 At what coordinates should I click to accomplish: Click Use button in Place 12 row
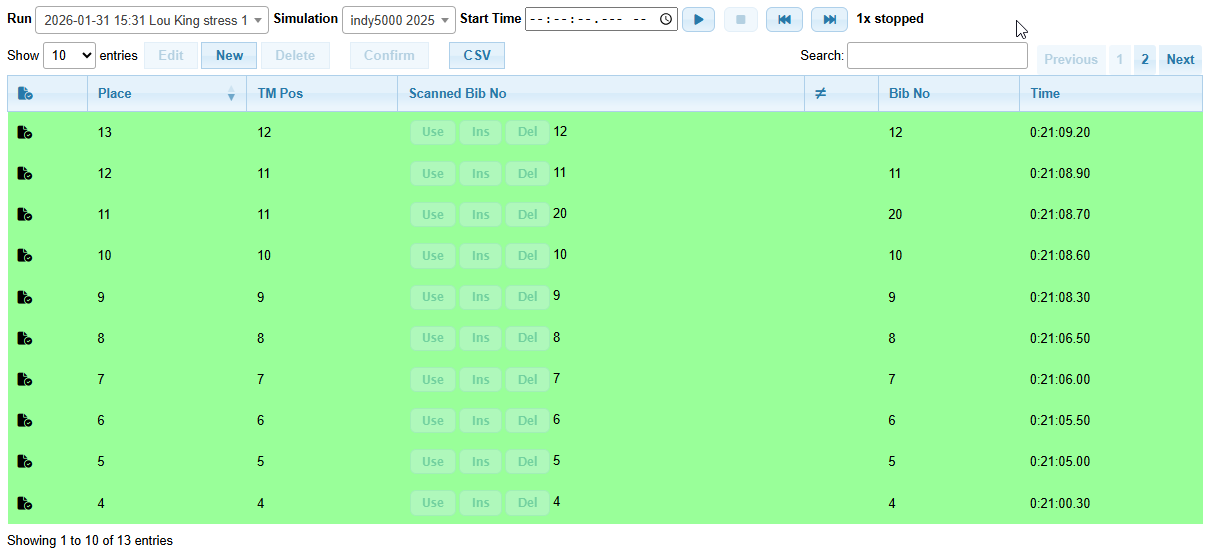pyautogui.click(x=433, y=173)
